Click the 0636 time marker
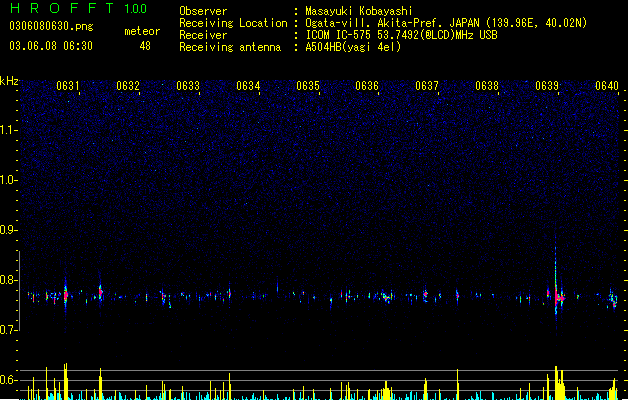The height and width of the screenshot is (400, 629). pos(367,86)
